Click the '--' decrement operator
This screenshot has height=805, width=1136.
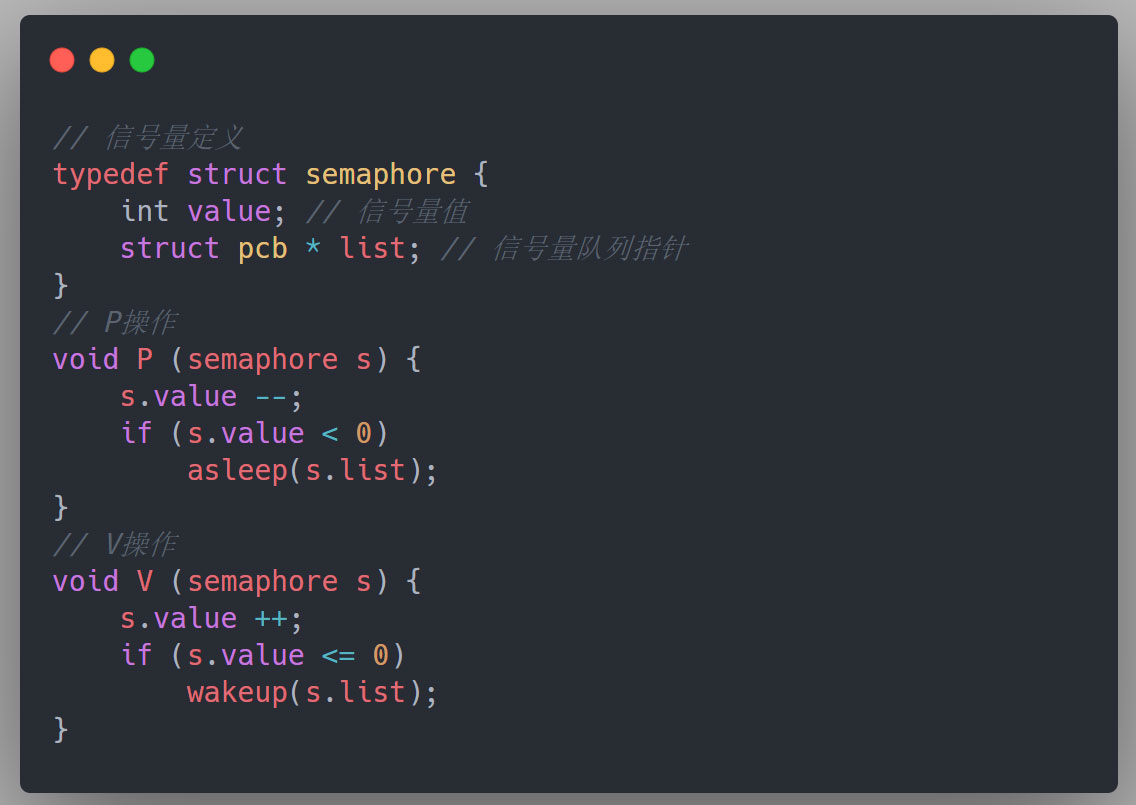coord(270,396)
